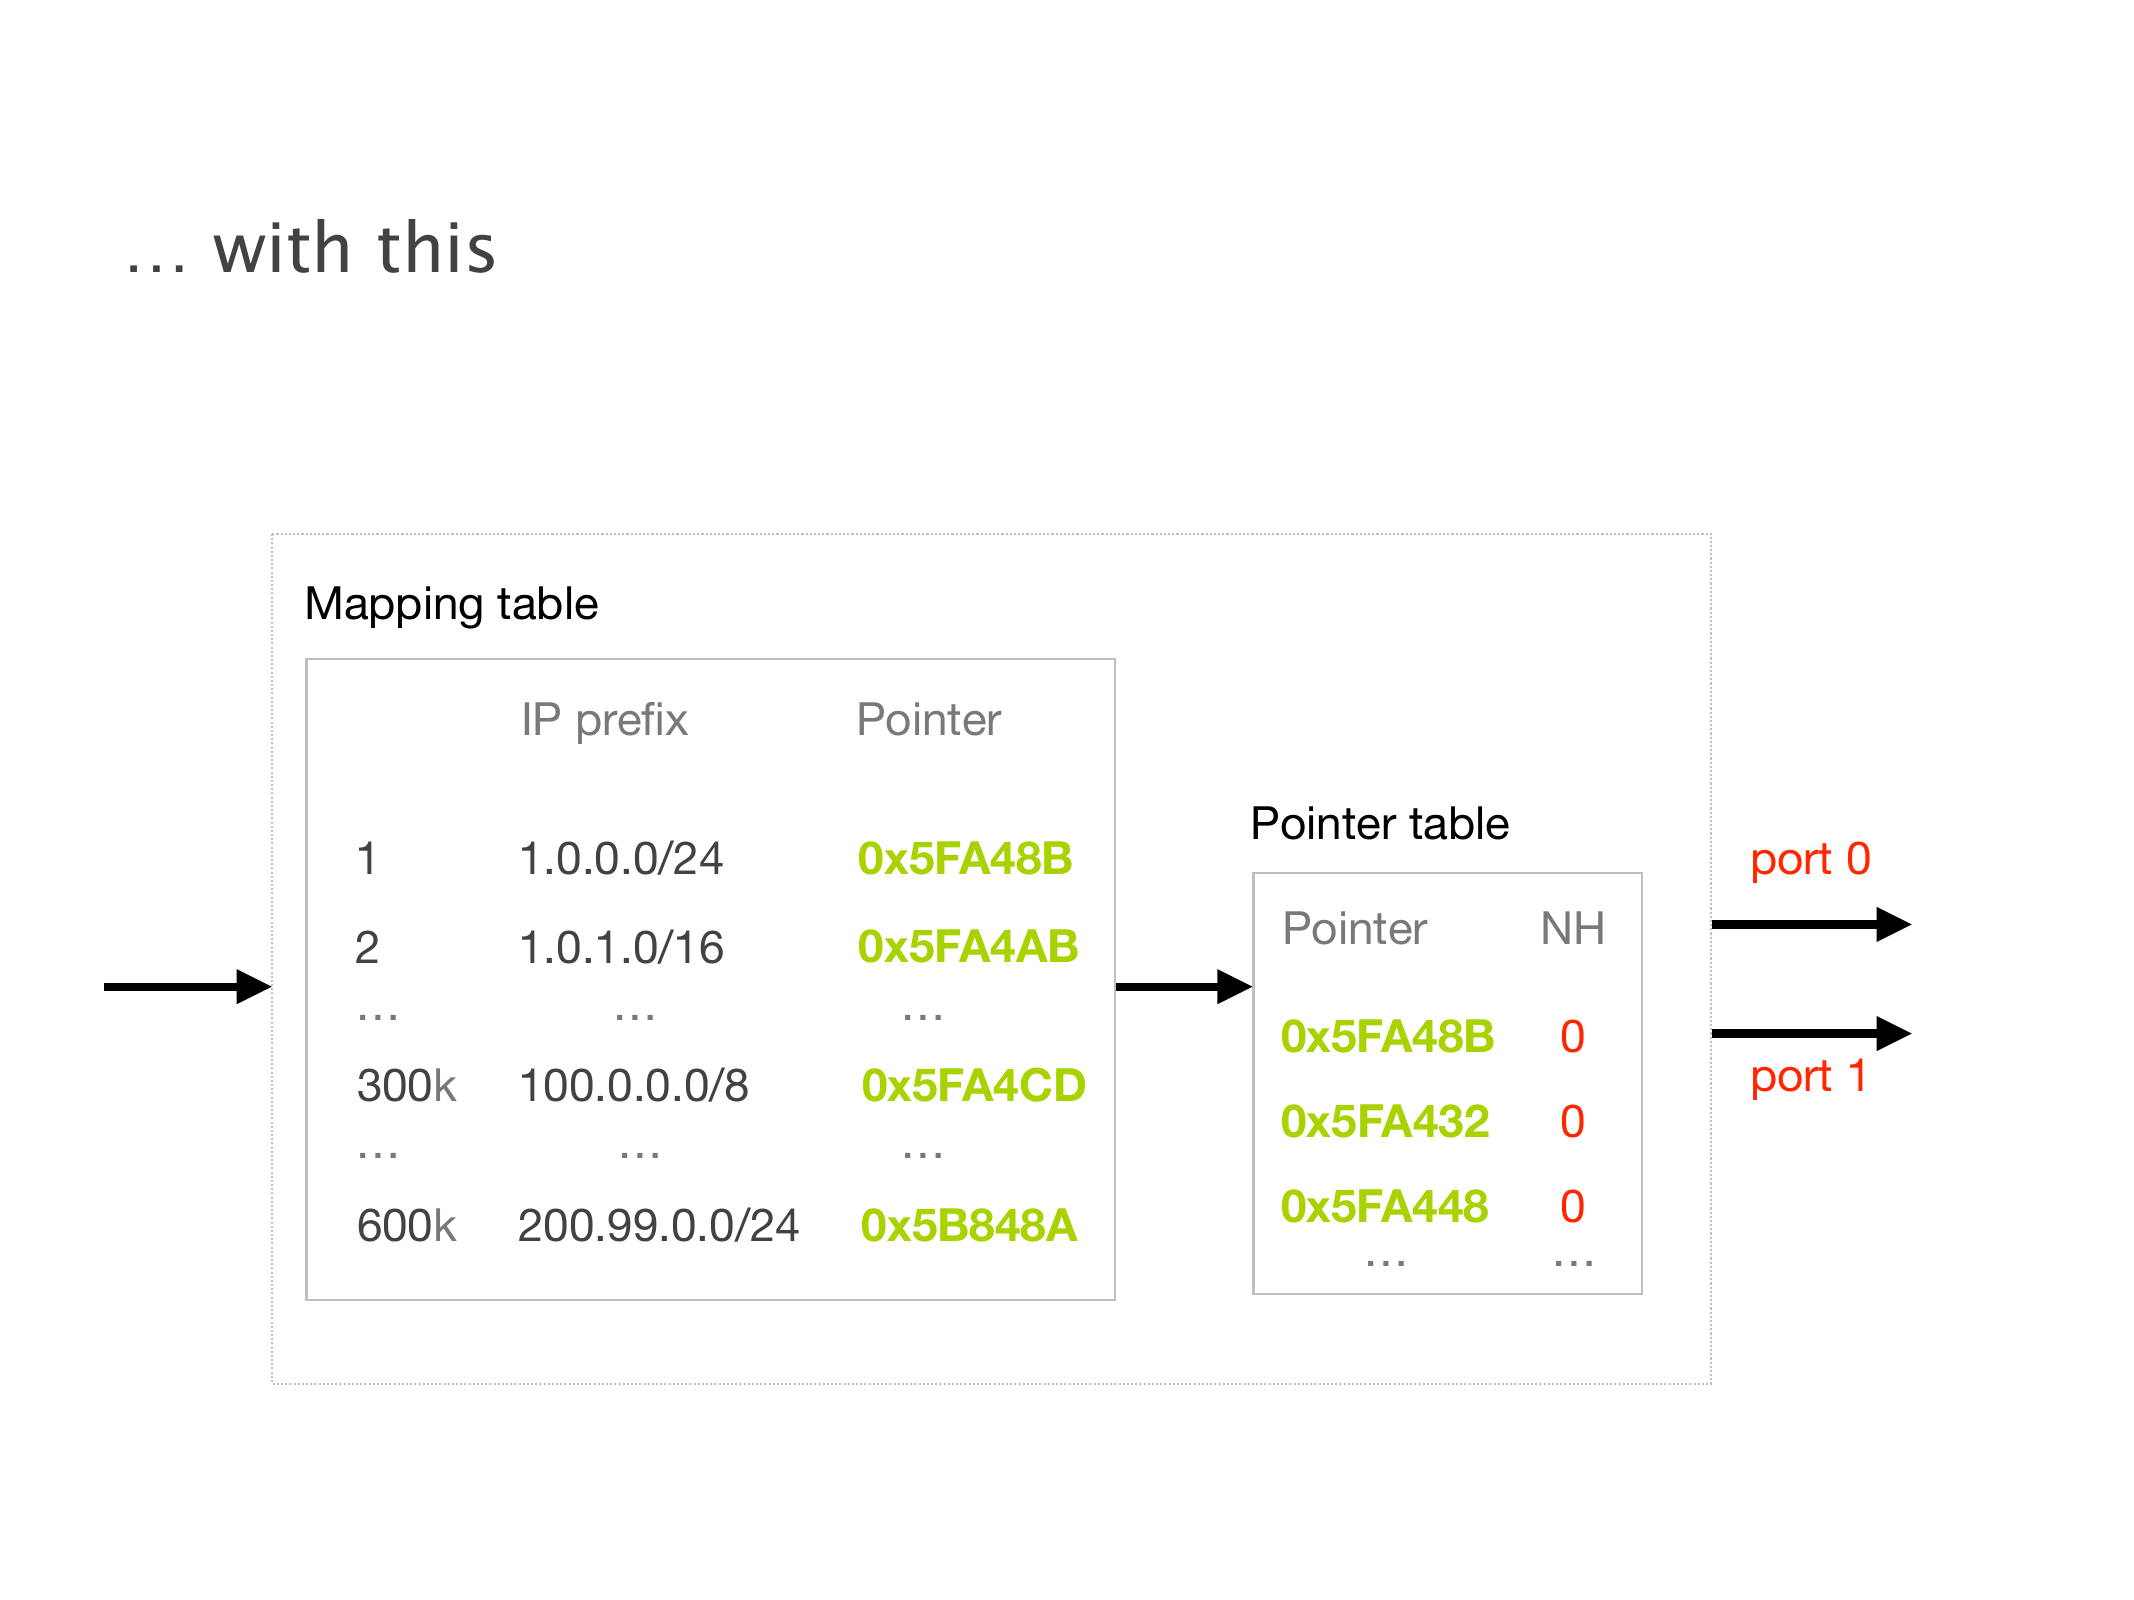The width and height of the screenshot is (2134, 1600).
Task: Select the 100.0.0.0/8 prefix entry
Action: tap(634, 1086)
